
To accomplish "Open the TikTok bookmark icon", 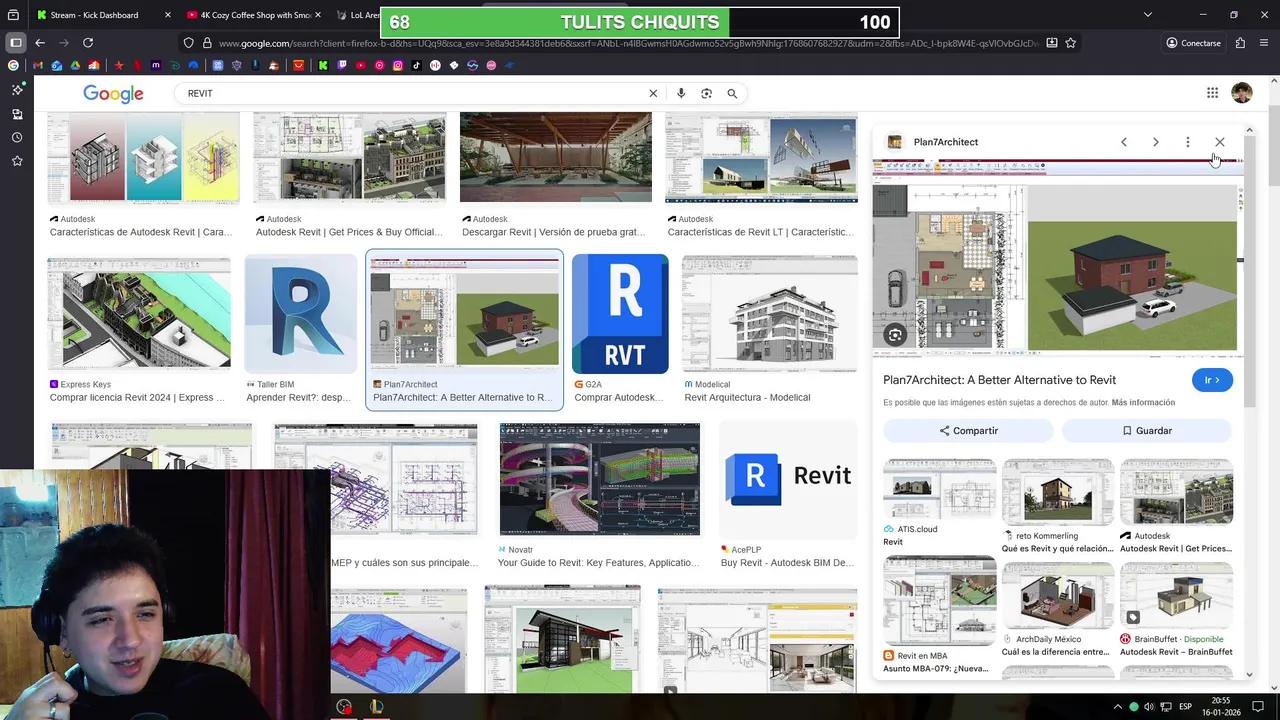I will point(417,66).
